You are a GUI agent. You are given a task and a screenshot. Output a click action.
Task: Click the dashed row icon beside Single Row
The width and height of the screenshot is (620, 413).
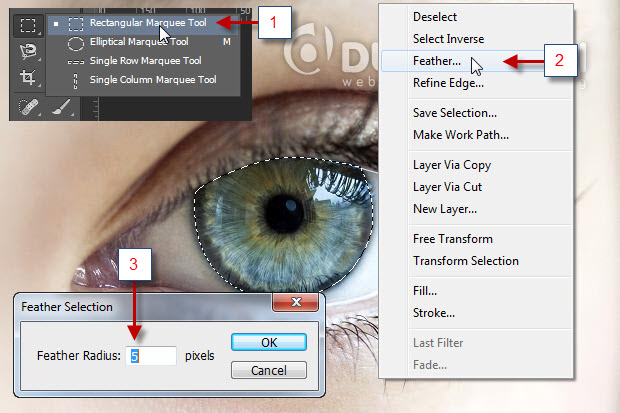pos(76,62)
